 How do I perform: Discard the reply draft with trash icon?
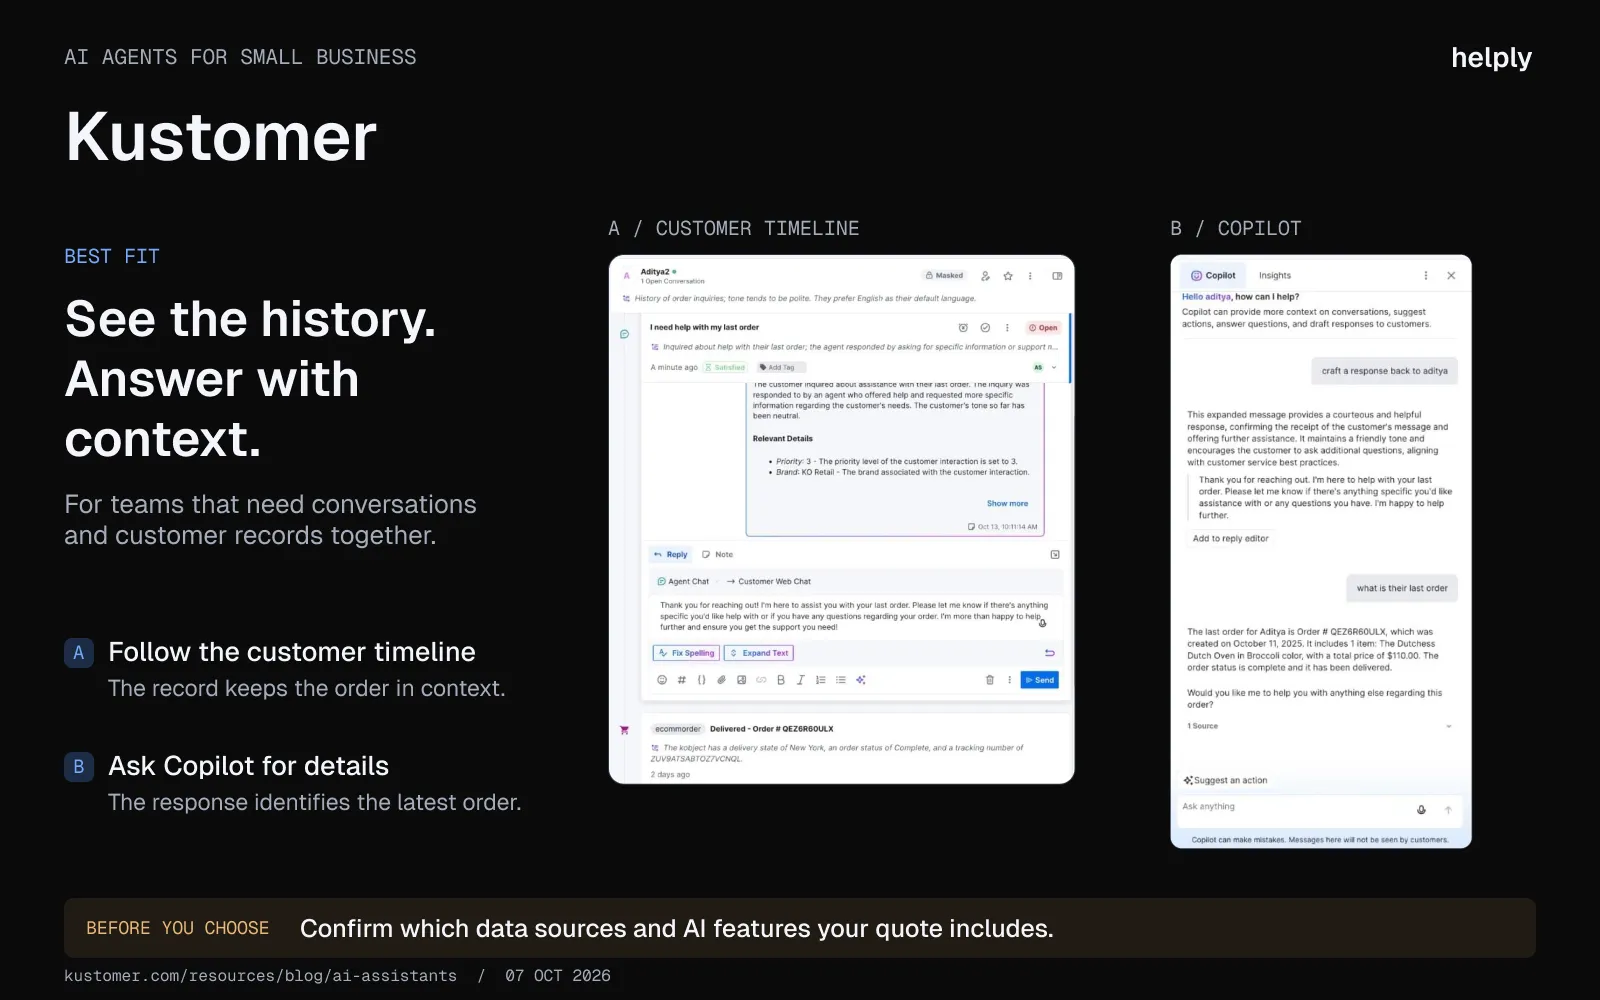(990, 680)
